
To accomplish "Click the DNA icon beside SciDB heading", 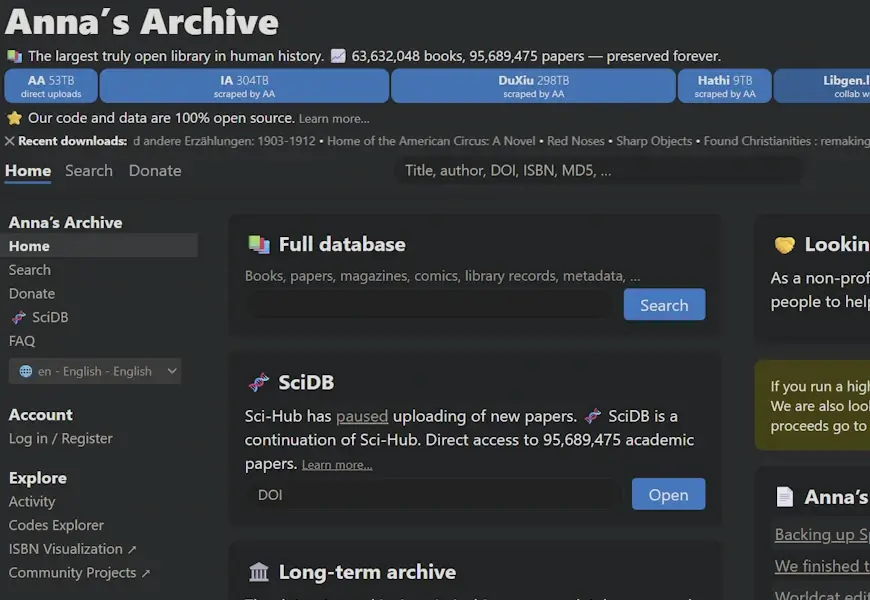I will click(x=258, y=382).
